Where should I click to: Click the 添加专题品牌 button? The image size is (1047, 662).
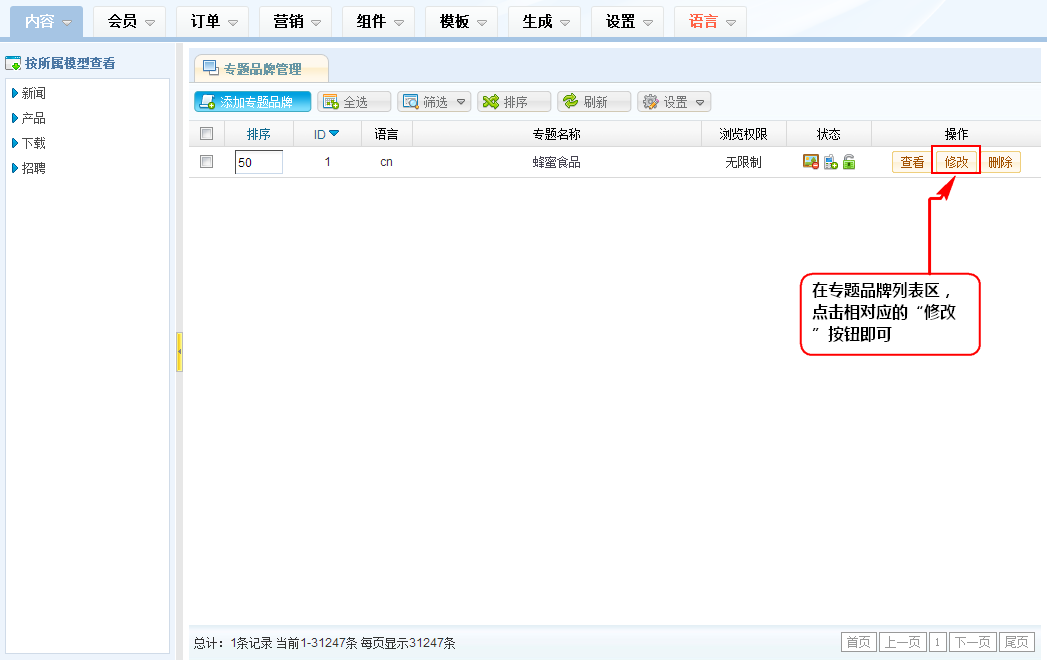point(252,102)
